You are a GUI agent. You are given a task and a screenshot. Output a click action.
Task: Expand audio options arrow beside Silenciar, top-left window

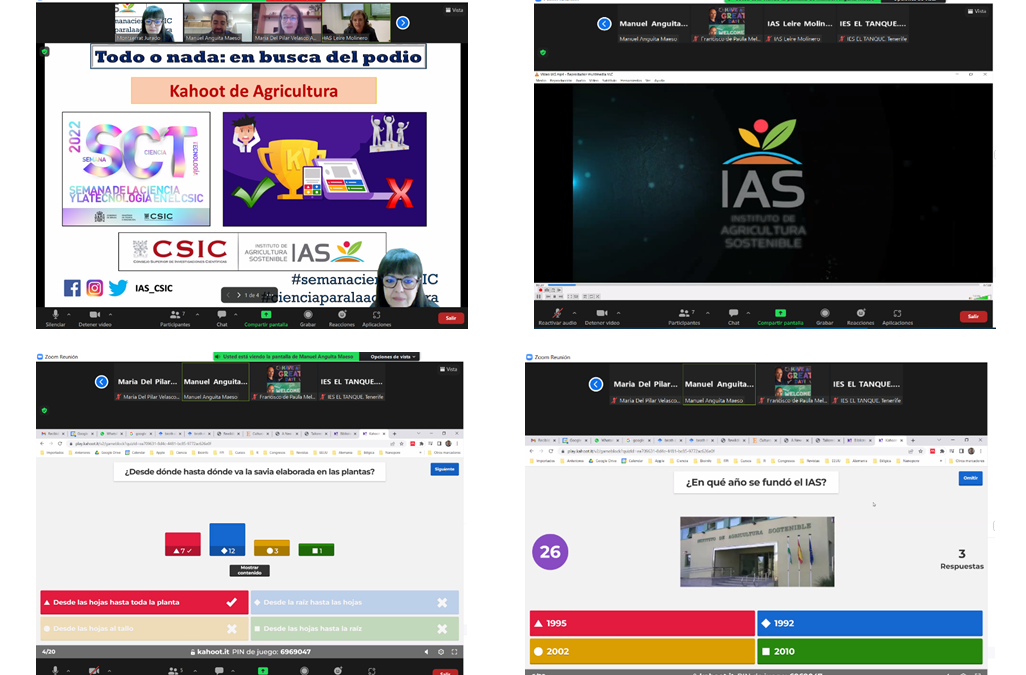click(69, 314)
